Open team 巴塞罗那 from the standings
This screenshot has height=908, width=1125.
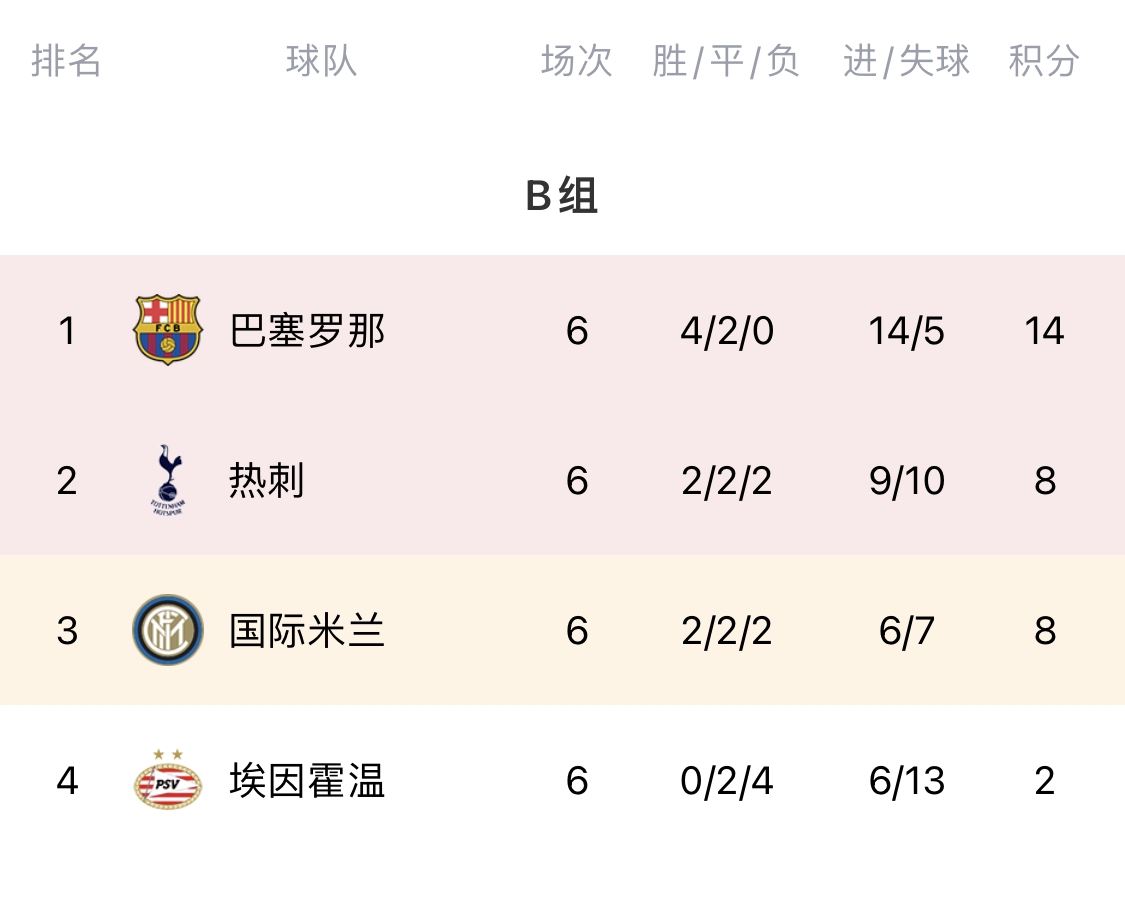pos(307,331)
